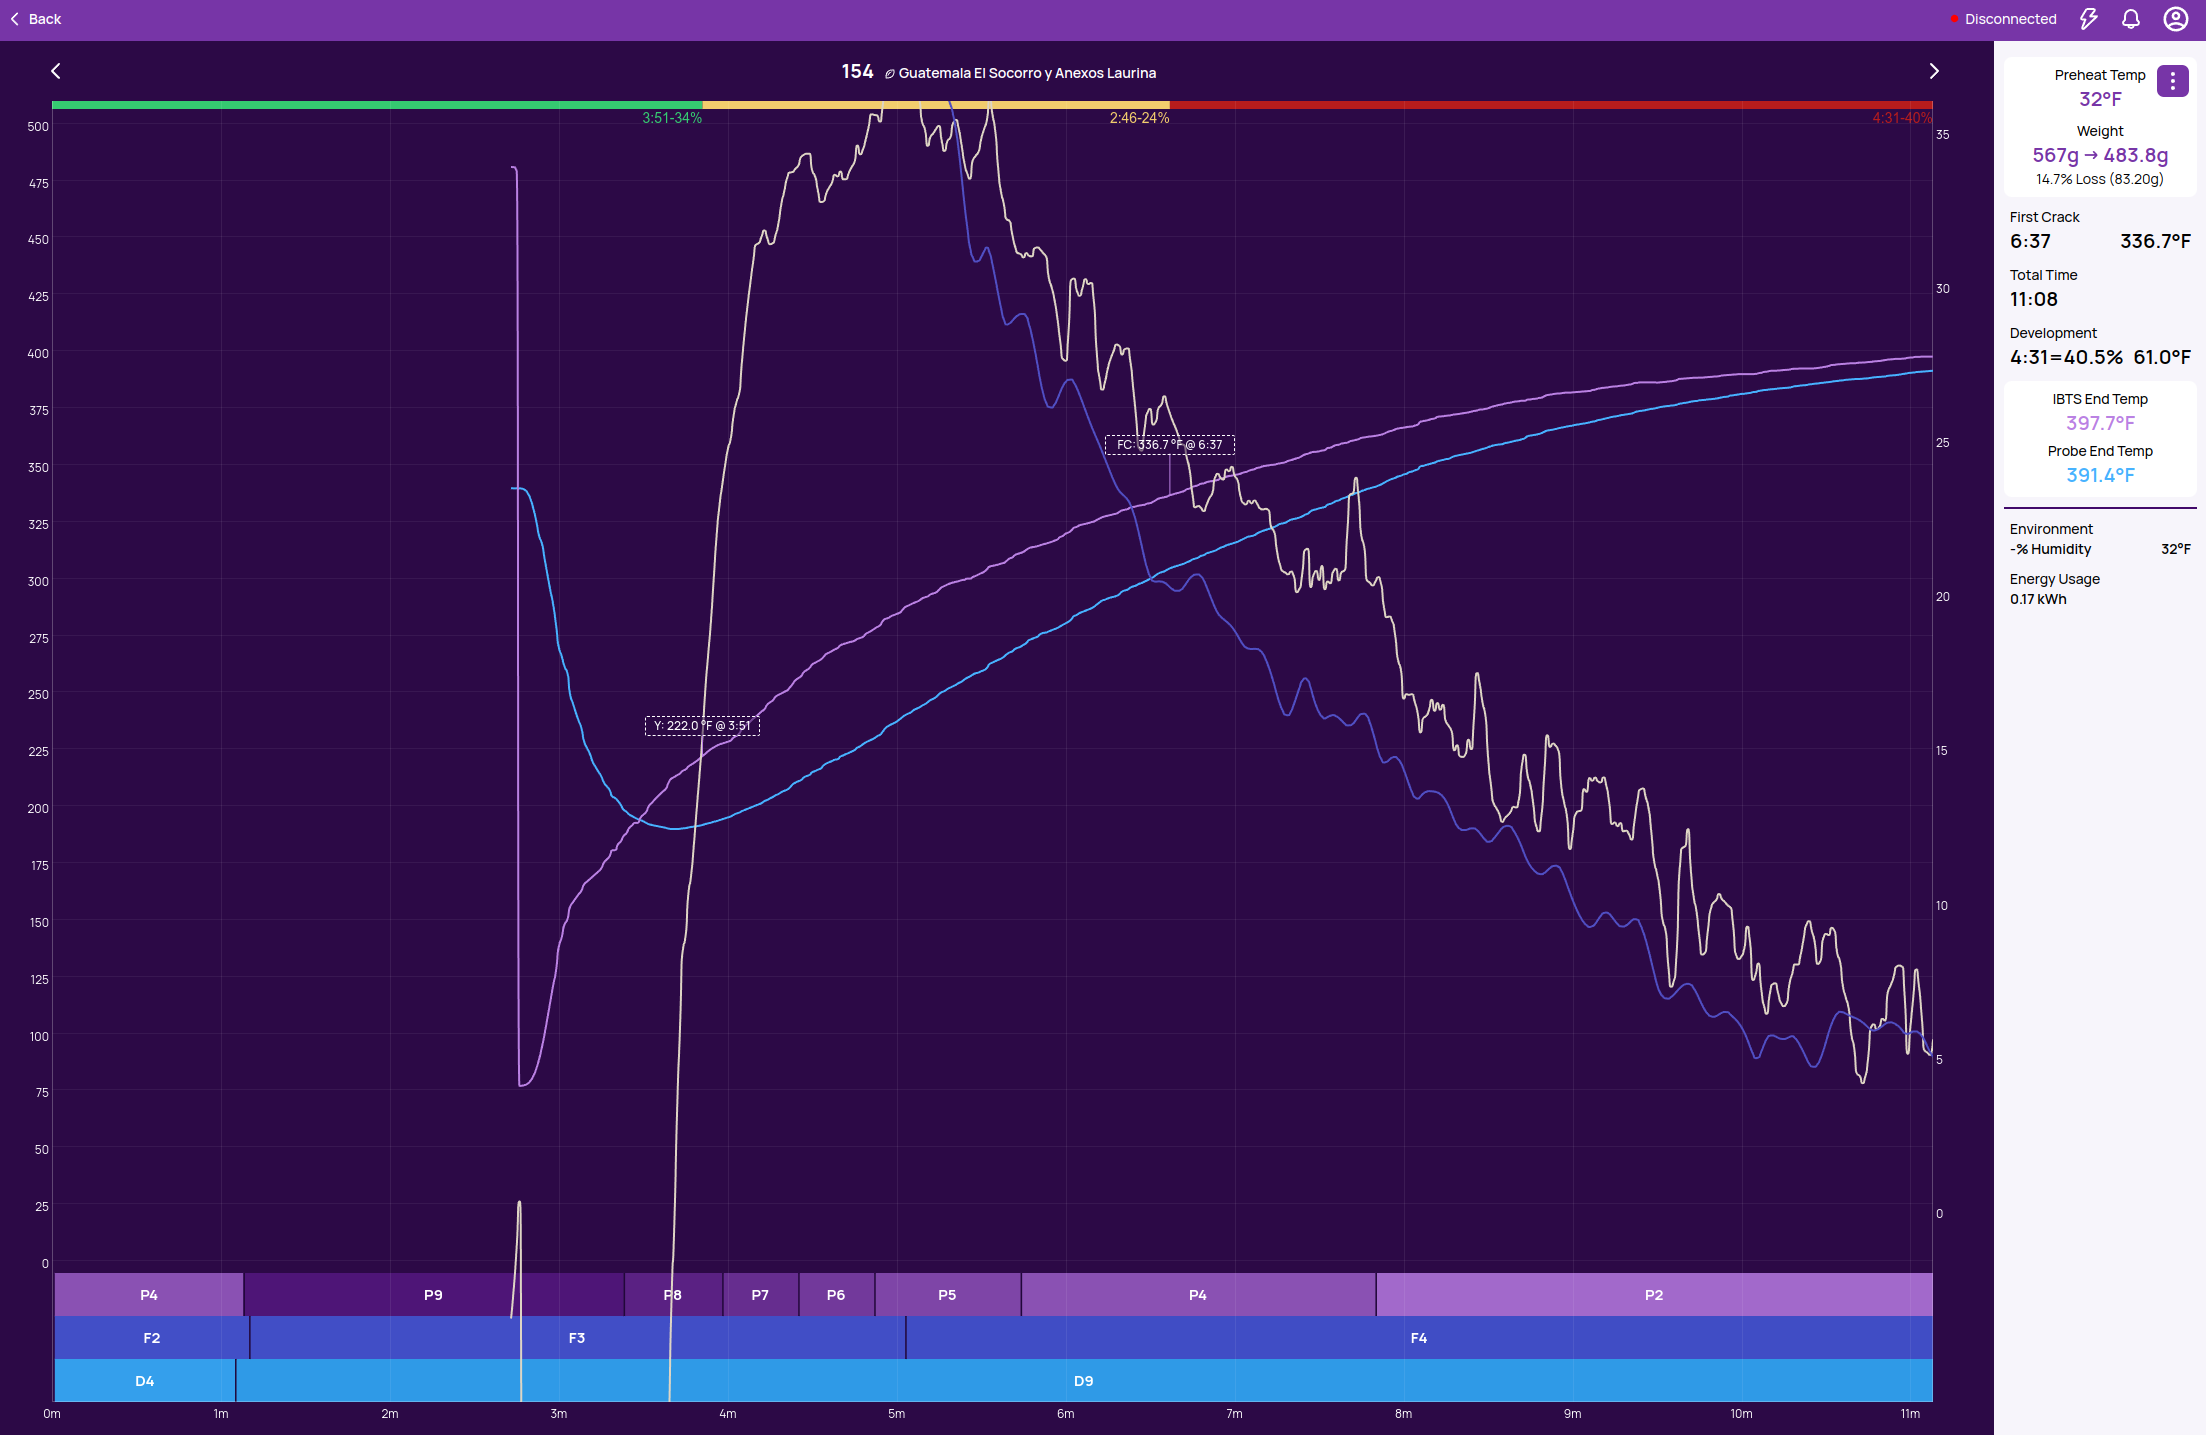Viewport: 2206px width, 1435px height.
Task: Click the First Crack time 6:37
Action: coord(2030,241)
